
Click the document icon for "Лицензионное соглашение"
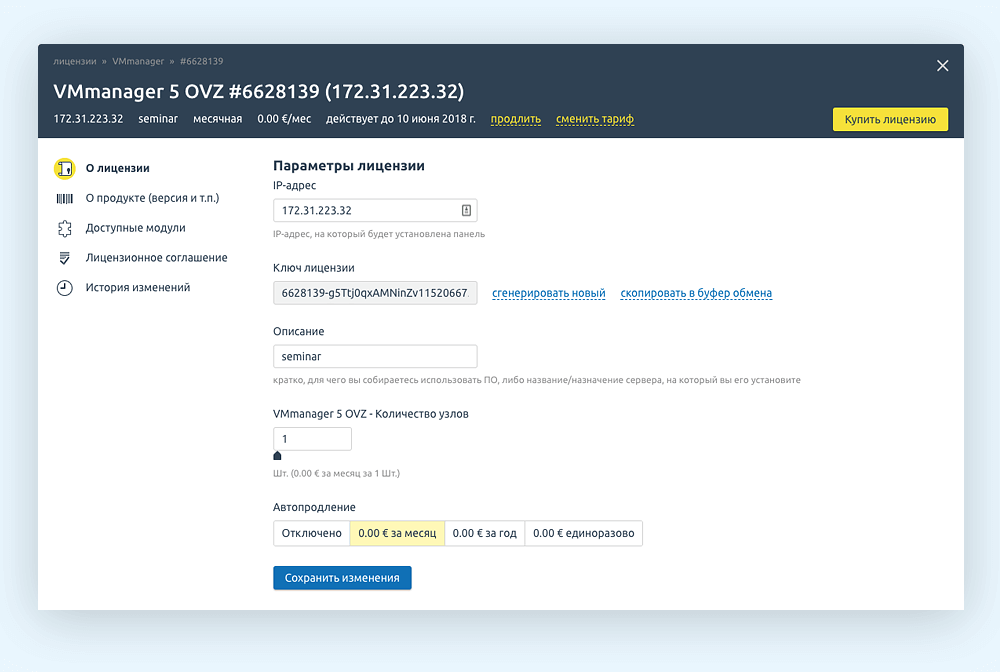65,257
